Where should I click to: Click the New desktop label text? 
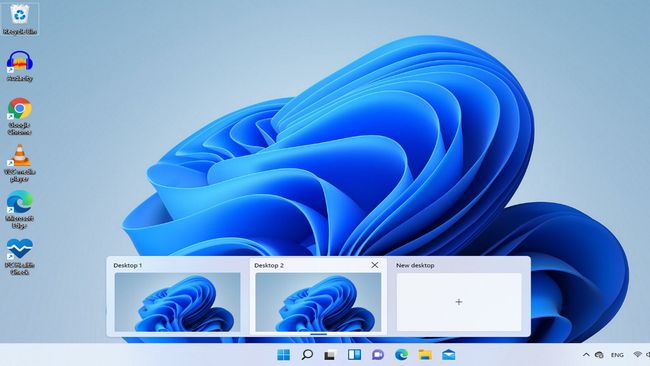(x=415, y=265)
